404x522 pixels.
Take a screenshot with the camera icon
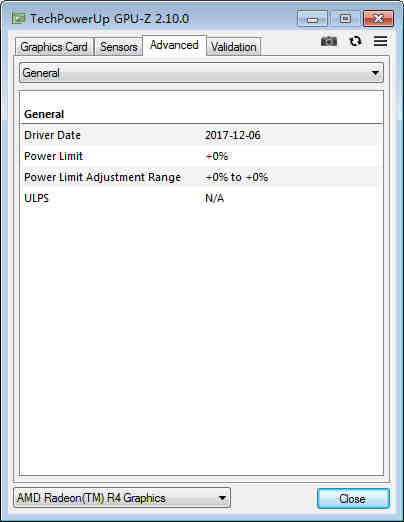point(329,41)
